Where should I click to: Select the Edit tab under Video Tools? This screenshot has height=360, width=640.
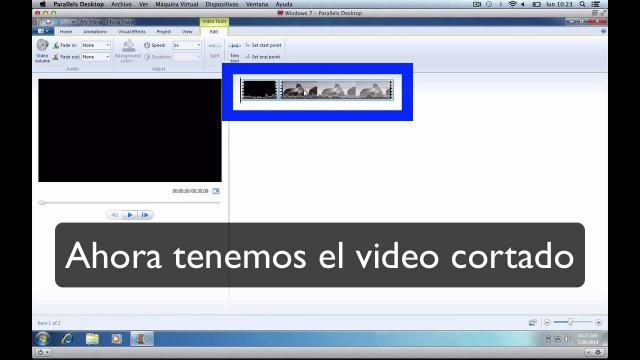(214, 31)
